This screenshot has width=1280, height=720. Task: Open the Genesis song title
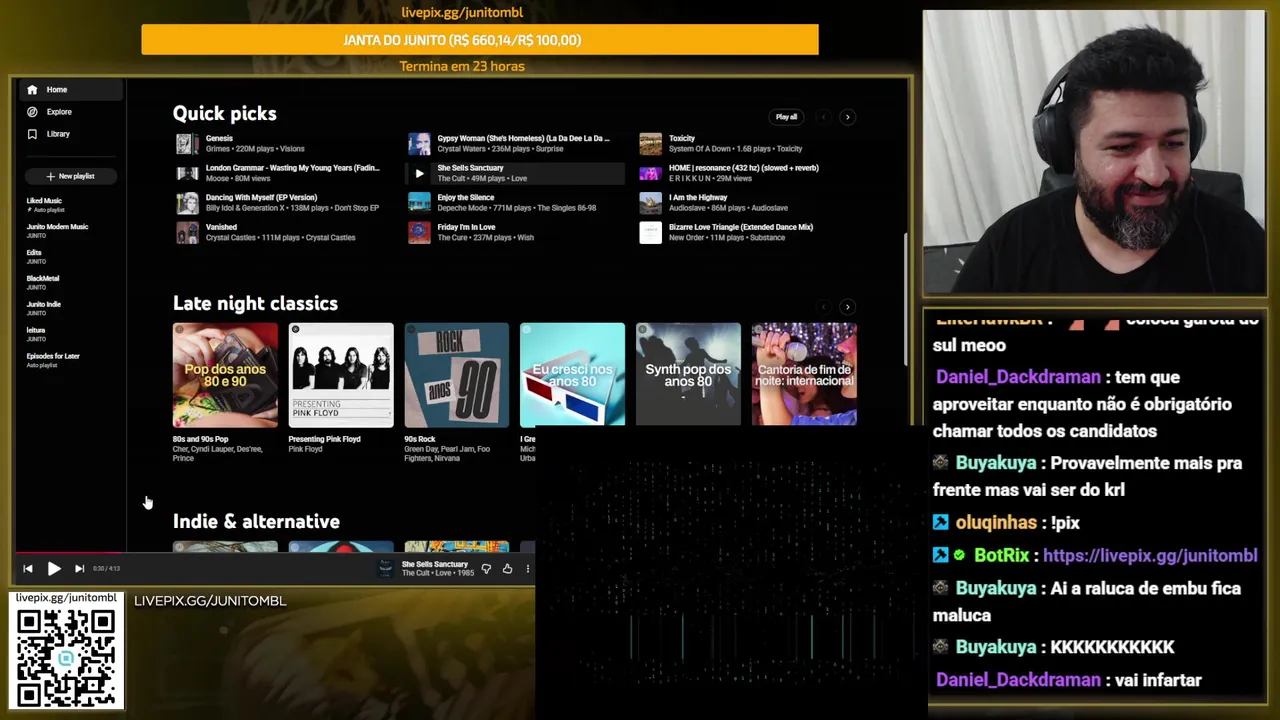[219, 139]
